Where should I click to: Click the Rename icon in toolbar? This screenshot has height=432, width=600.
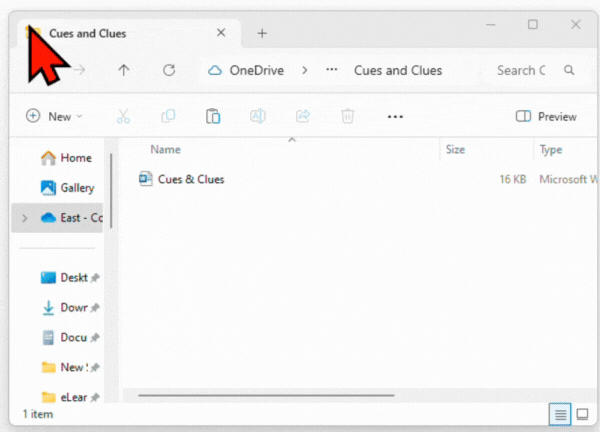[x=258, y=116]
